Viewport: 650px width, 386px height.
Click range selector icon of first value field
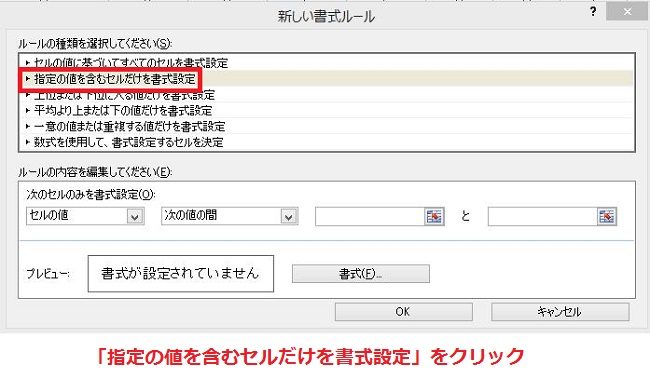click(x=434, y=216)
